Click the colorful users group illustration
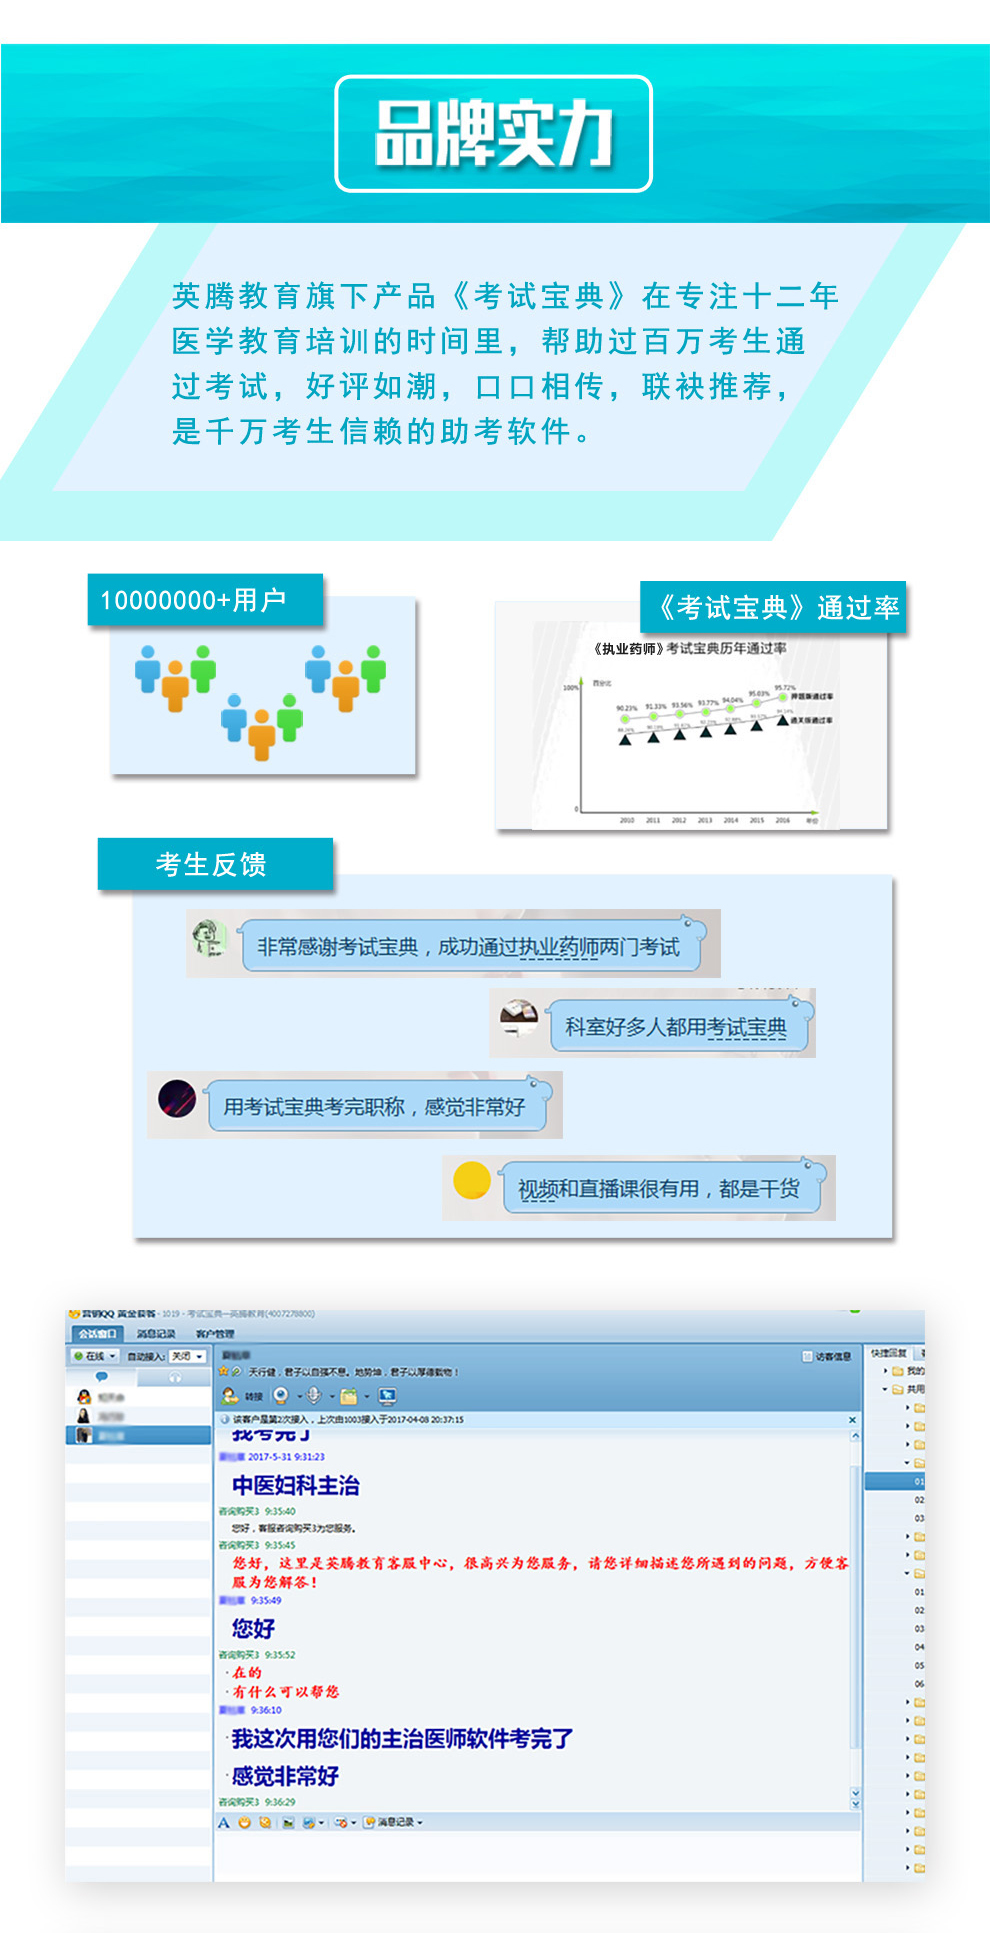The height and width of the screenshot is (1933, 990). 262,701
